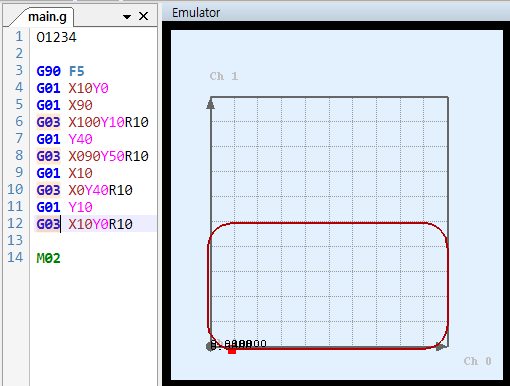Click line number 12 in gutter
The width and height of the screenshot is (510, 386).
pos(15,223)
